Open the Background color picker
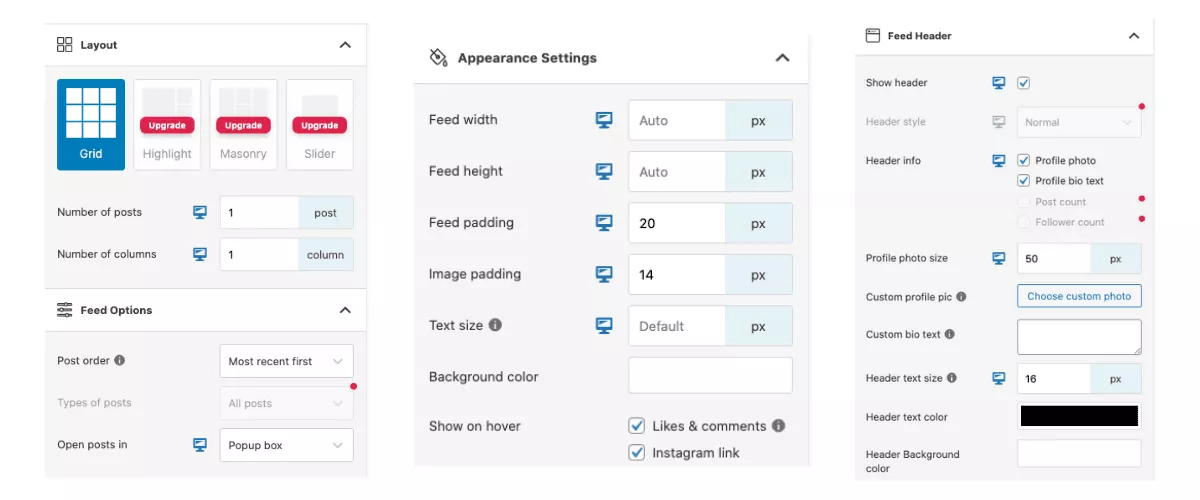 pyautogui.click(x=710, y=375)
